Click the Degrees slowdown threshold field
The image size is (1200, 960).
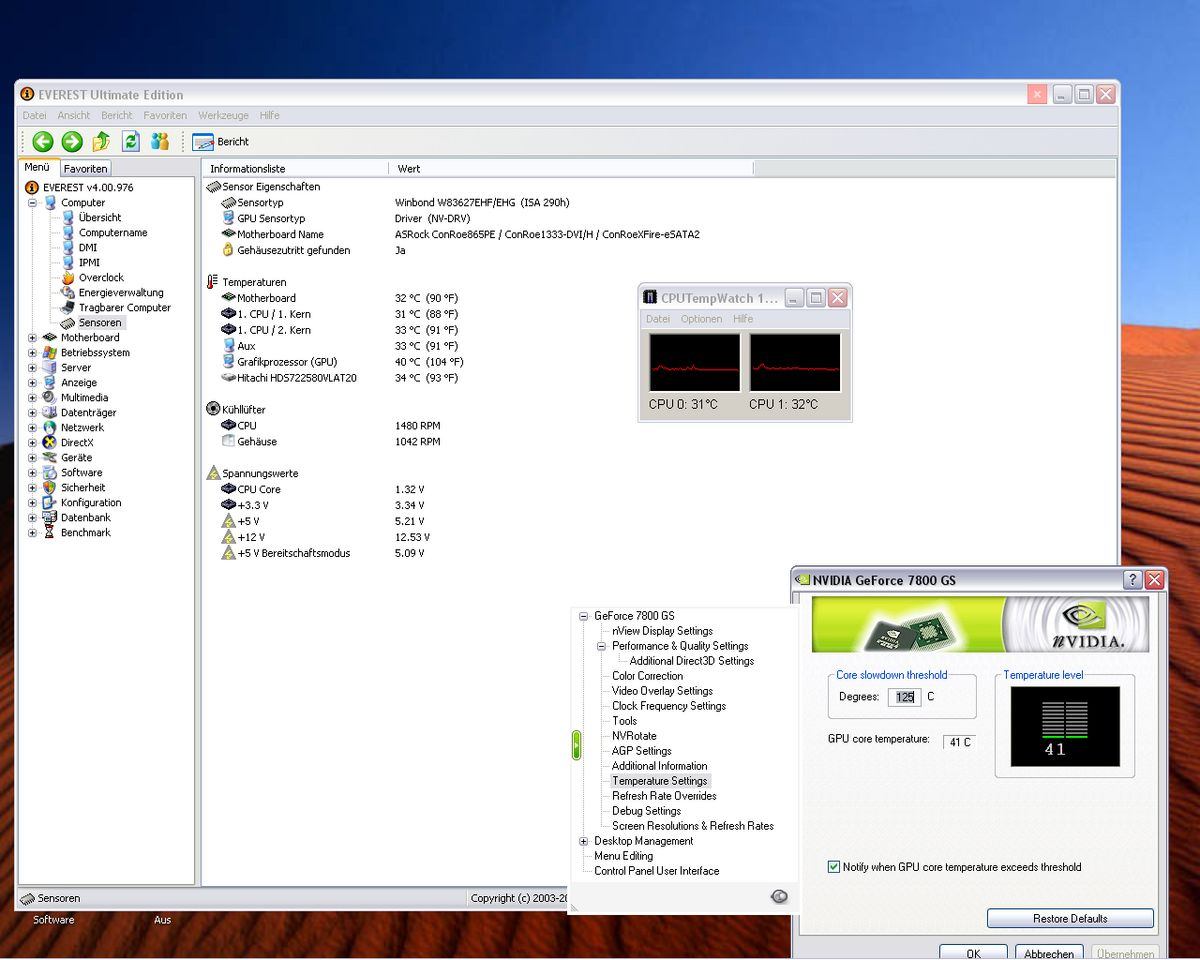point(904,697)
